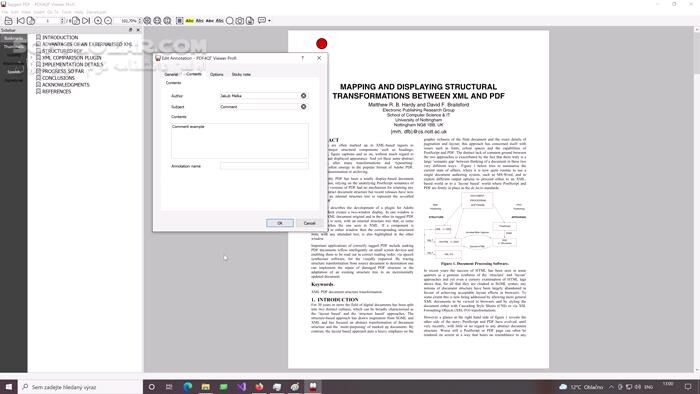The height and width of the screenshot is (394, 700).
Task: Open the Windows notification center
Action: [688, 386]
